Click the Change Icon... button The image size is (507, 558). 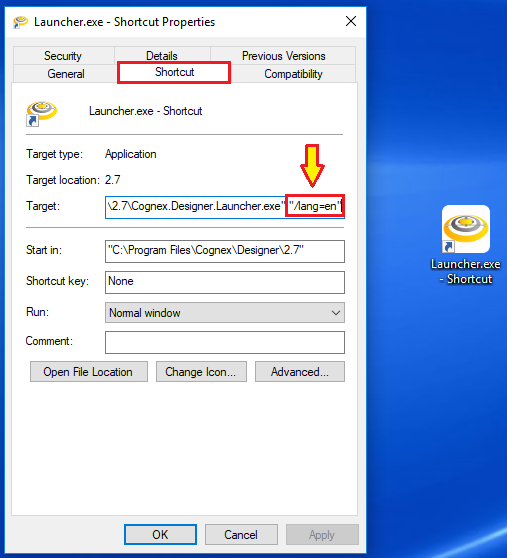[x=201, y=372]
